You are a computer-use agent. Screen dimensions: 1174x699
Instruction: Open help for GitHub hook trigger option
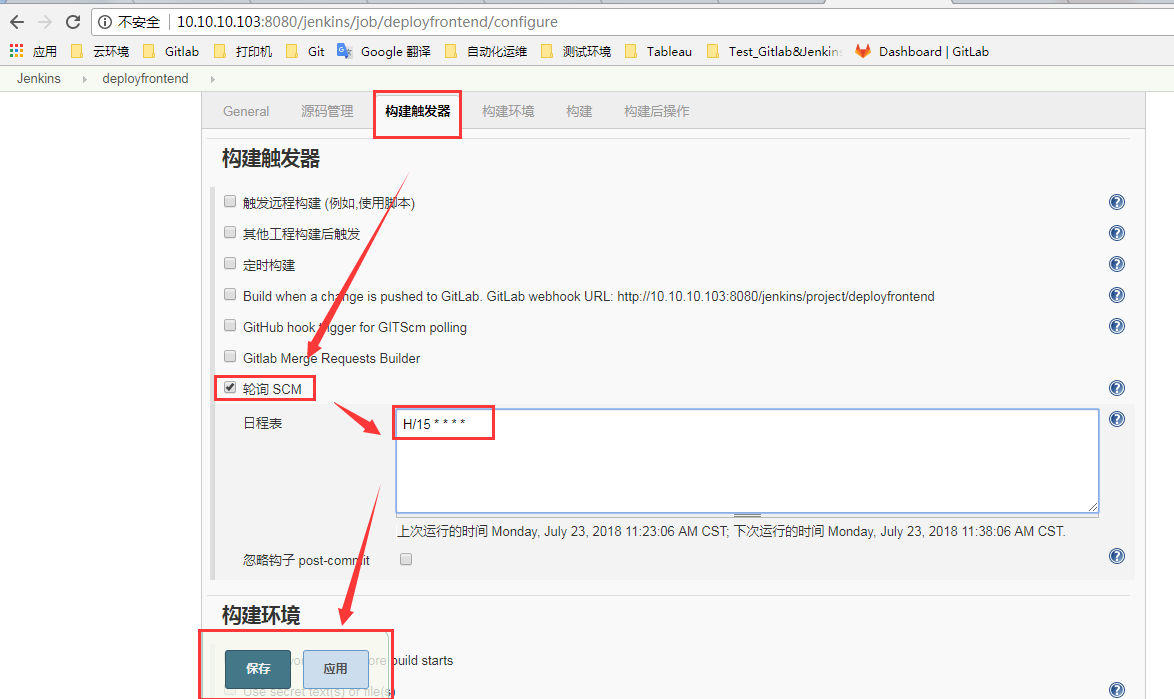(1116, 326)
